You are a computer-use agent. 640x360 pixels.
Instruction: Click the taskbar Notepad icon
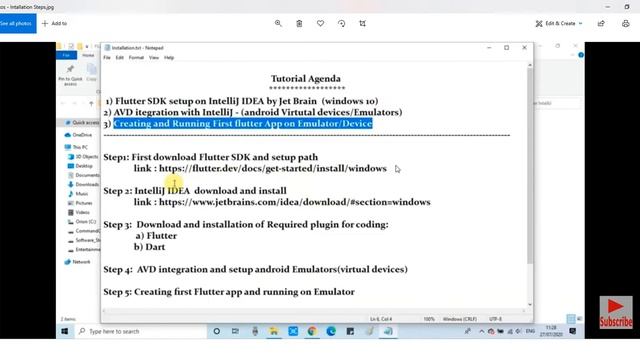(388, 331)
